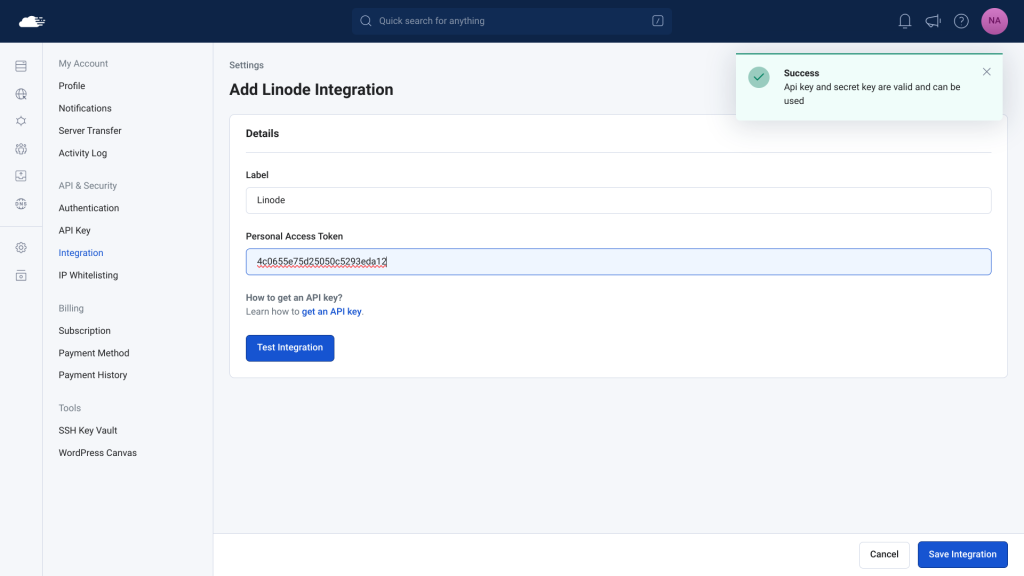1024x576 pixels.
Task: Open WordPress Canvas
Action: point(97,453)
